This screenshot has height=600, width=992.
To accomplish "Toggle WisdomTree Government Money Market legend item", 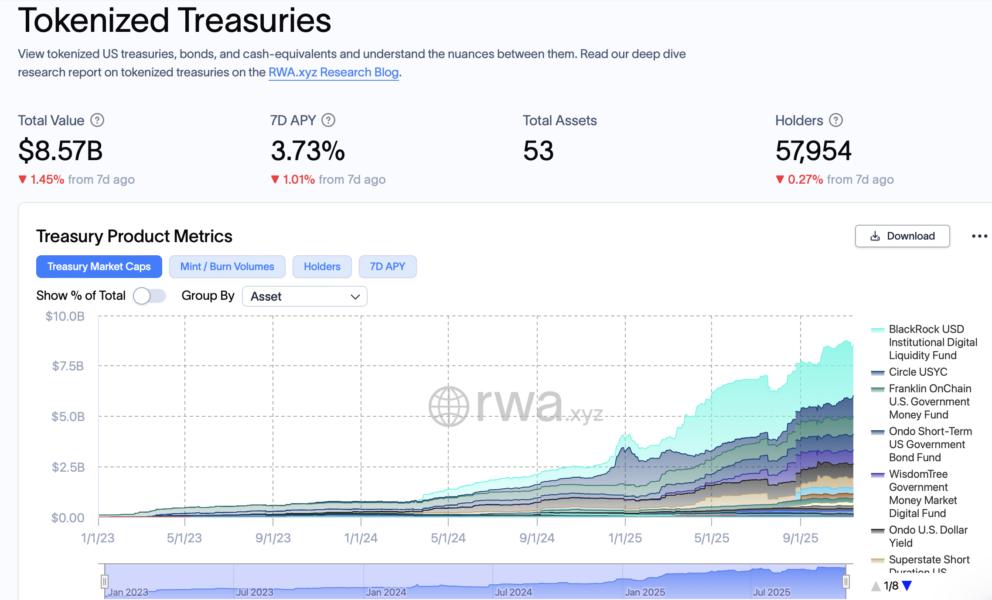I will [x=922, y=494].
